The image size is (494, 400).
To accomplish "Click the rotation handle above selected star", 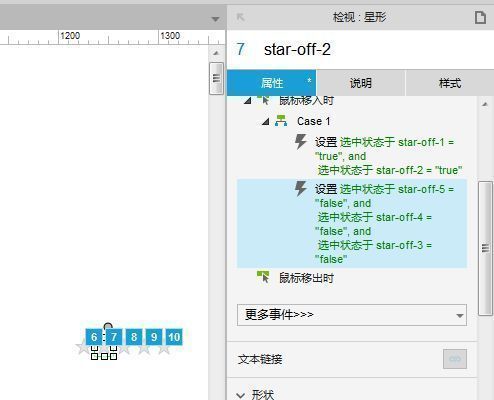I will tap(108, 326).
